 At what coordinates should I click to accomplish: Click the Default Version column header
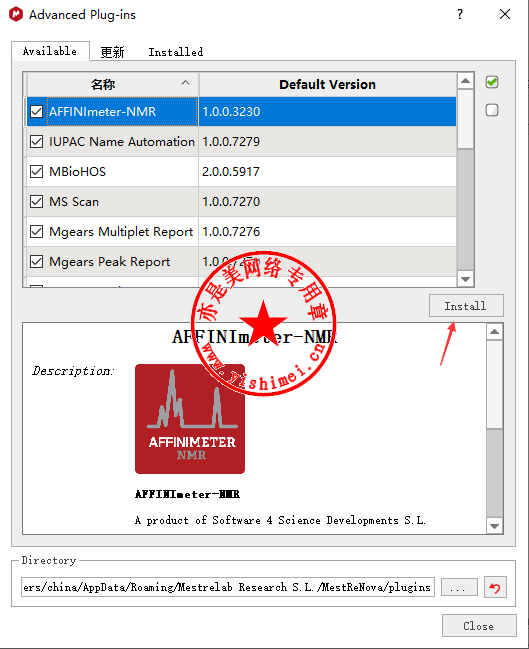(x=327, y=84)
